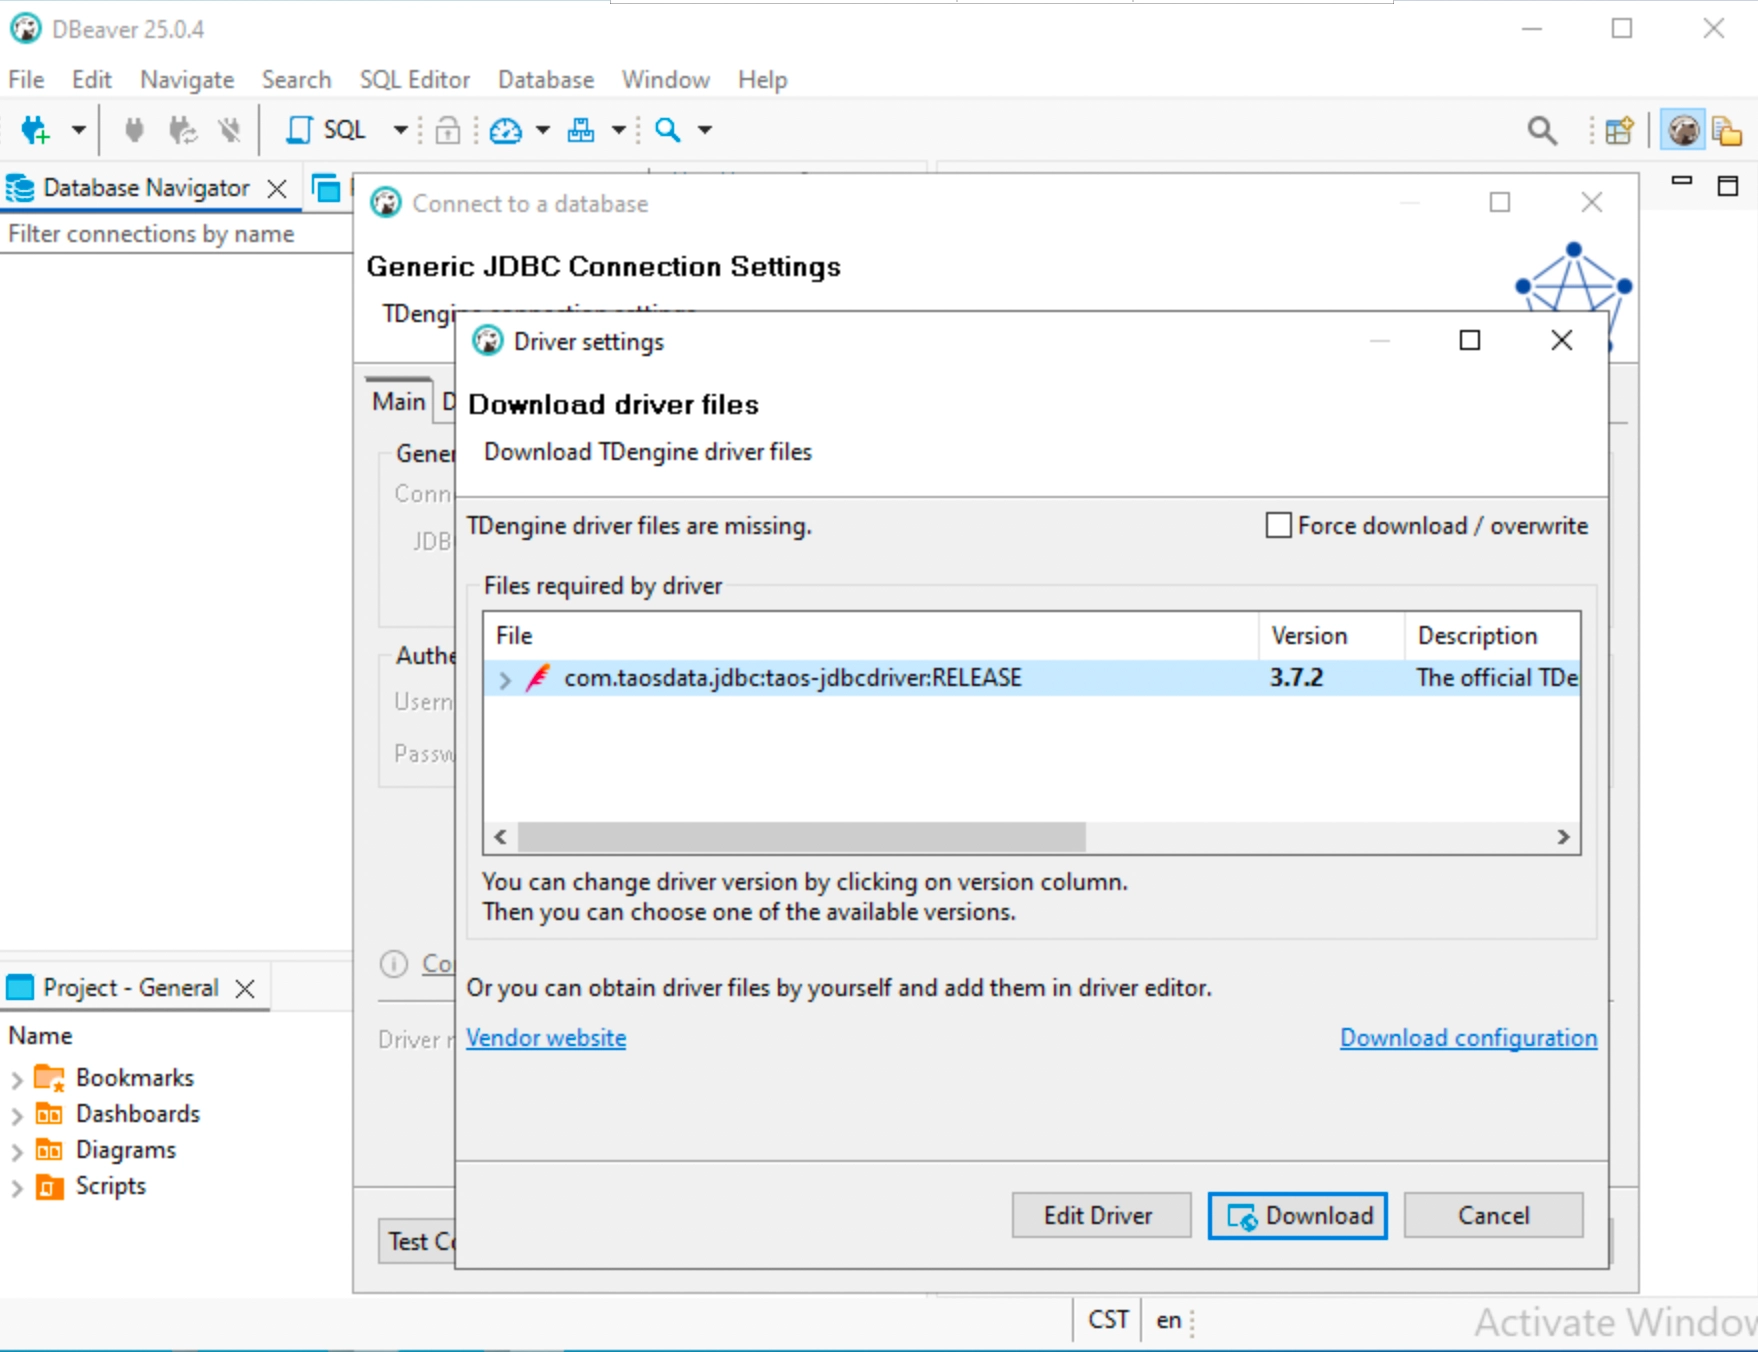Screen dimensions: 1758x1352
Task: Click the transaction lock toolbar icon
Action: [448, 130]
